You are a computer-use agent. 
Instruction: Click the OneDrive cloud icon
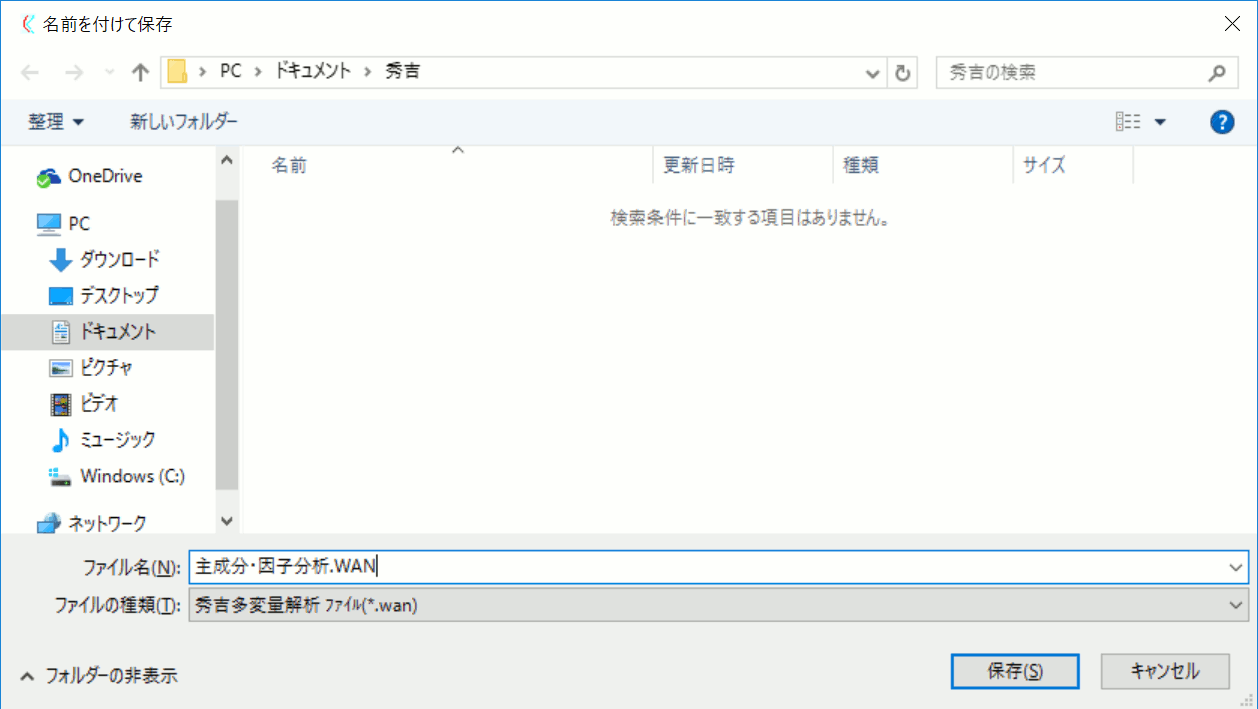(48, 177)
